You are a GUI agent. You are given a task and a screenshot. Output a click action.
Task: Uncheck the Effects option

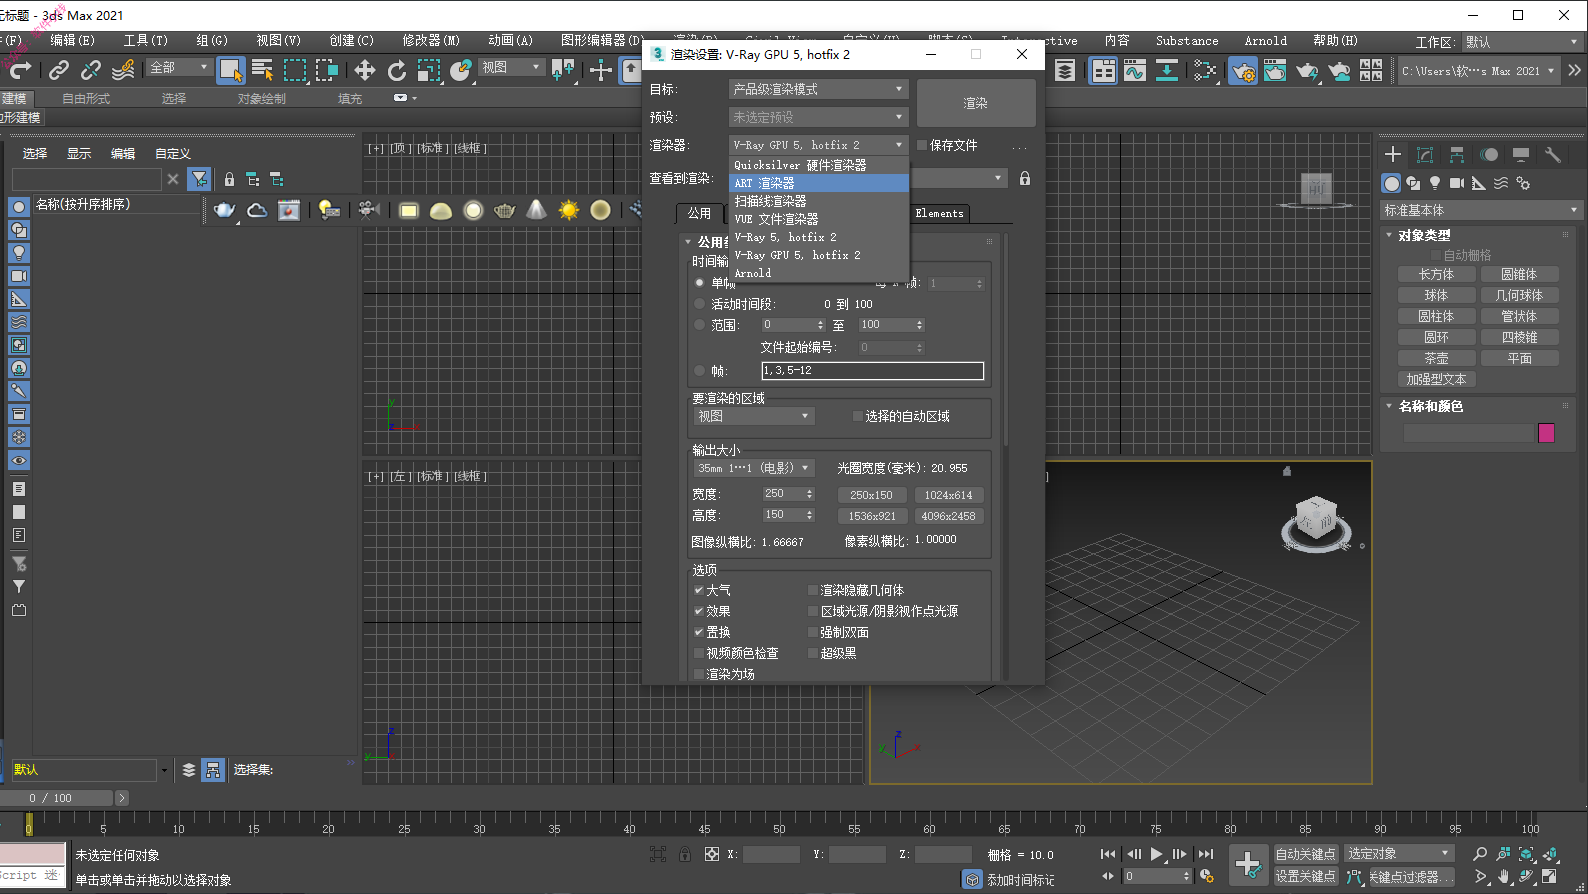[x=699, y=611]
